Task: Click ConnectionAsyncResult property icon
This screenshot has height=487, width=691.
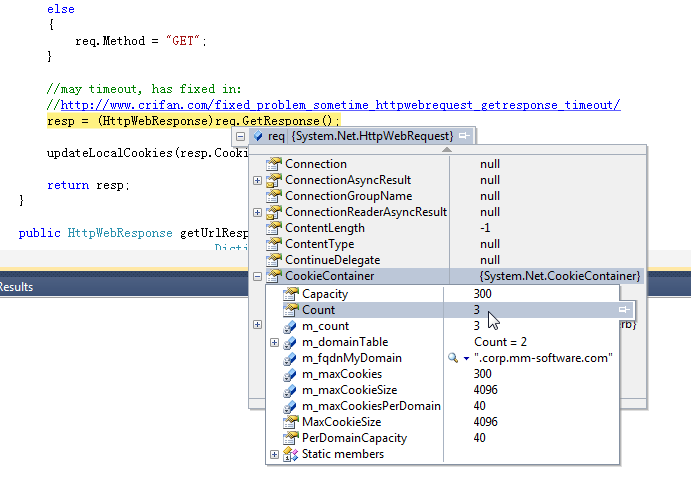Action: point(273,180)
